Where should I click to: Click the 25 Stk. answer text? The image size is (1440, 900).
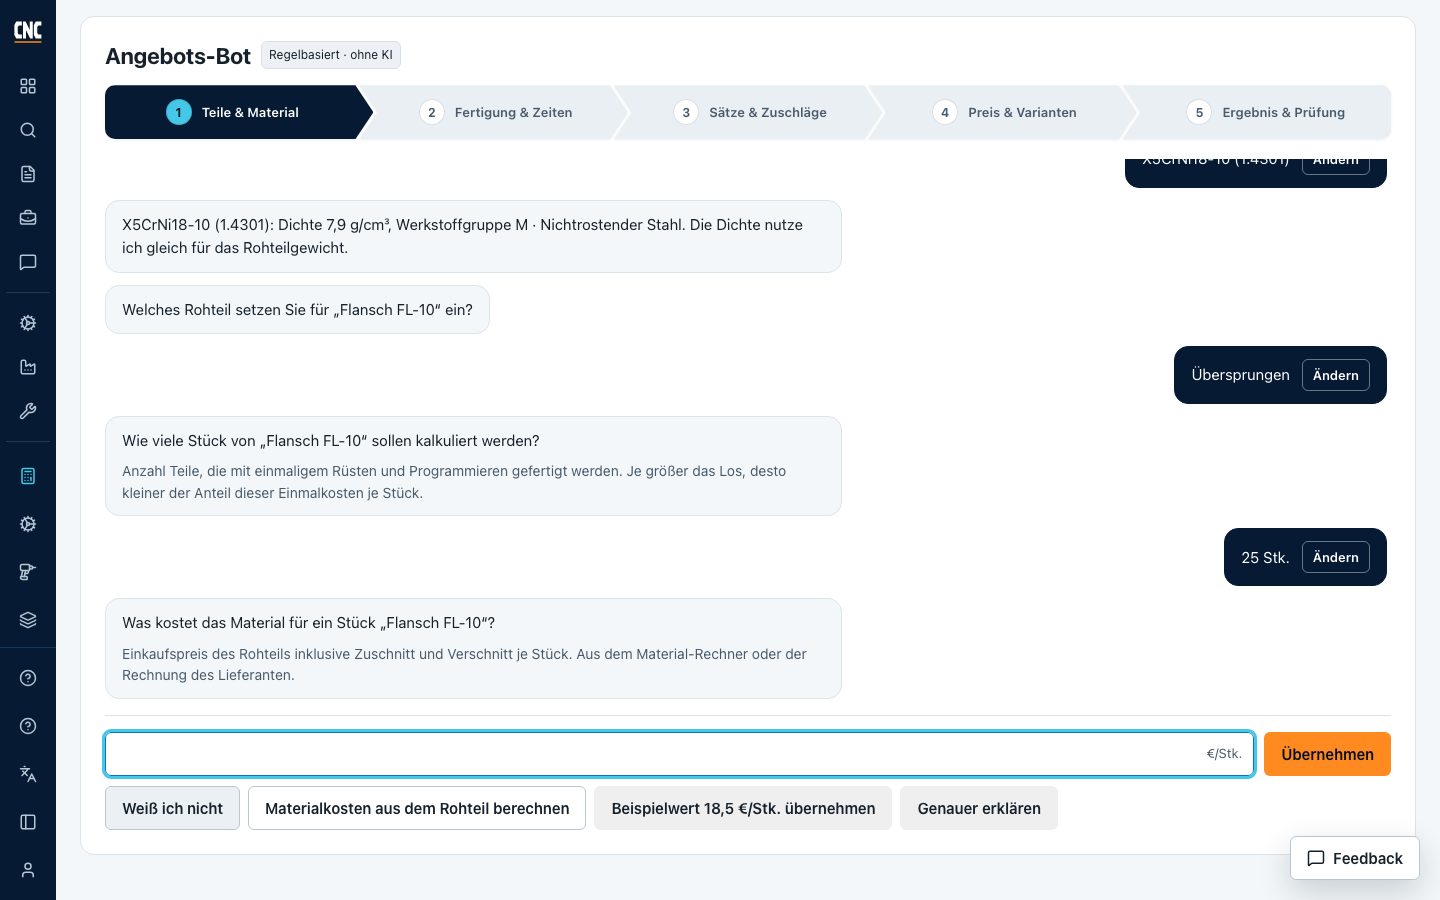pyautogui.click(x=1265, y=558)
